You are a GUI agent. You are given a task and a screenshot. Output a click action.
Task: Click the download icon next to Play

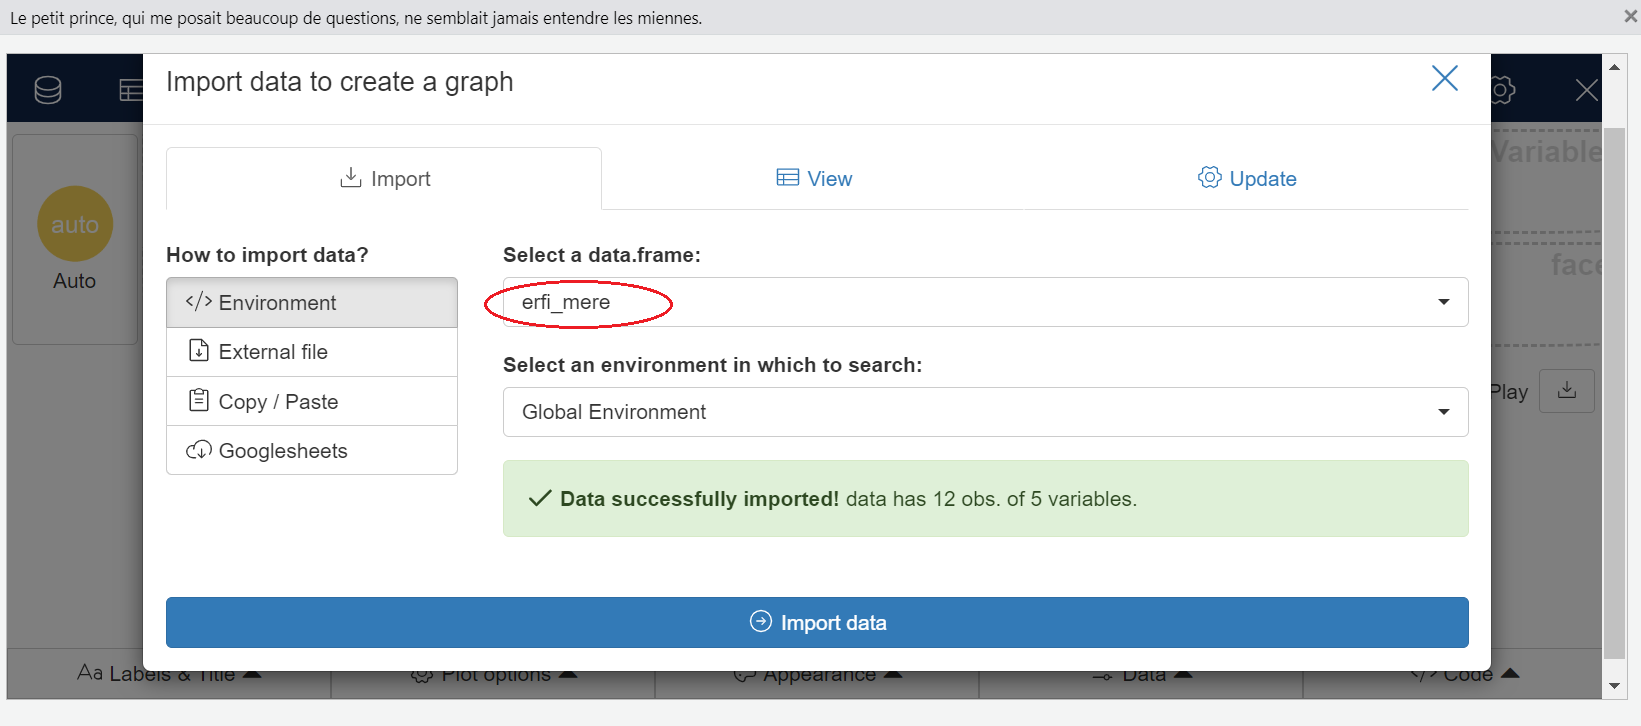pyautogui.click(x=1566, y=391)
